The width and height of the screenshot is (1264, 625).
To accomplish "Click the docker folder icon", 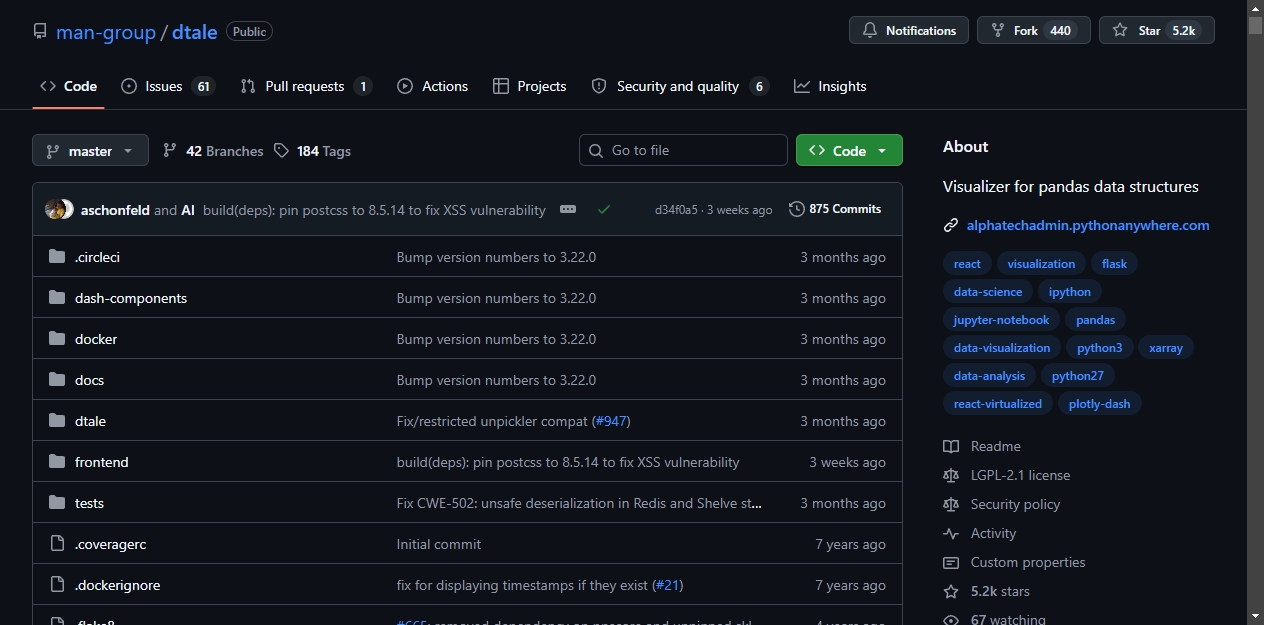I will coord(57,339).
